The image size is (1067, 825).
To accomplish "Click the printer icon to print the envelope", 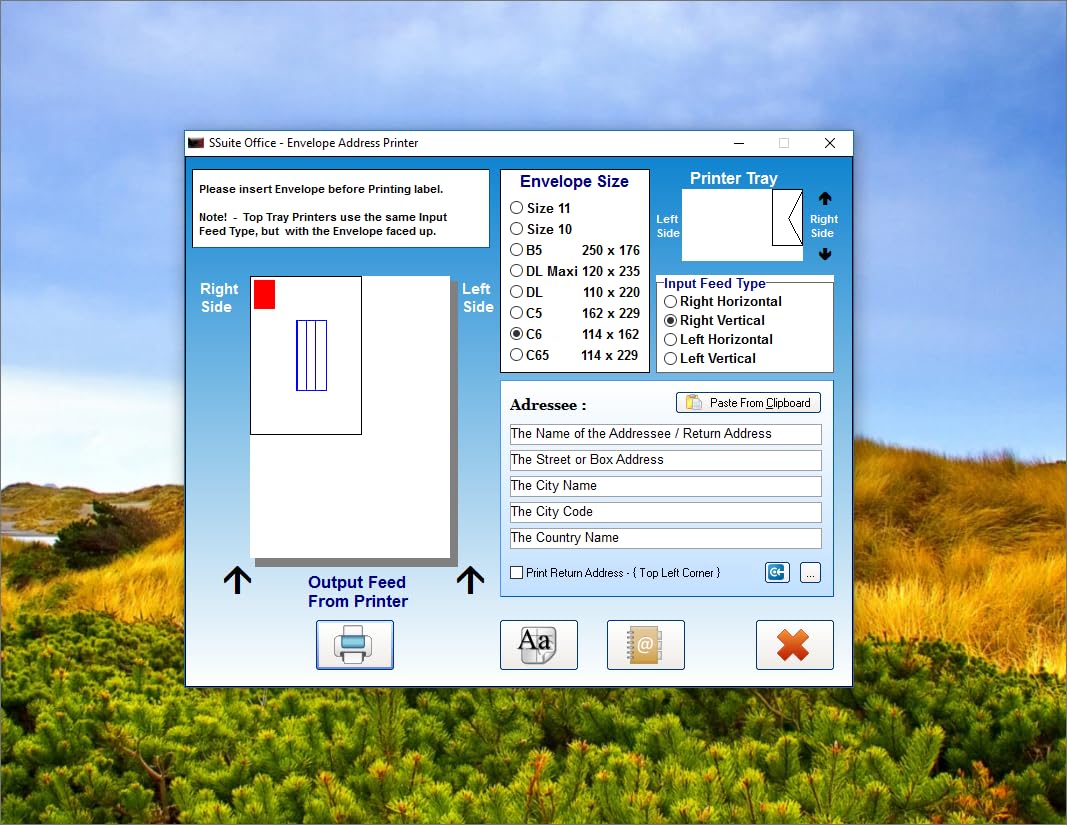I will [355, 645].
